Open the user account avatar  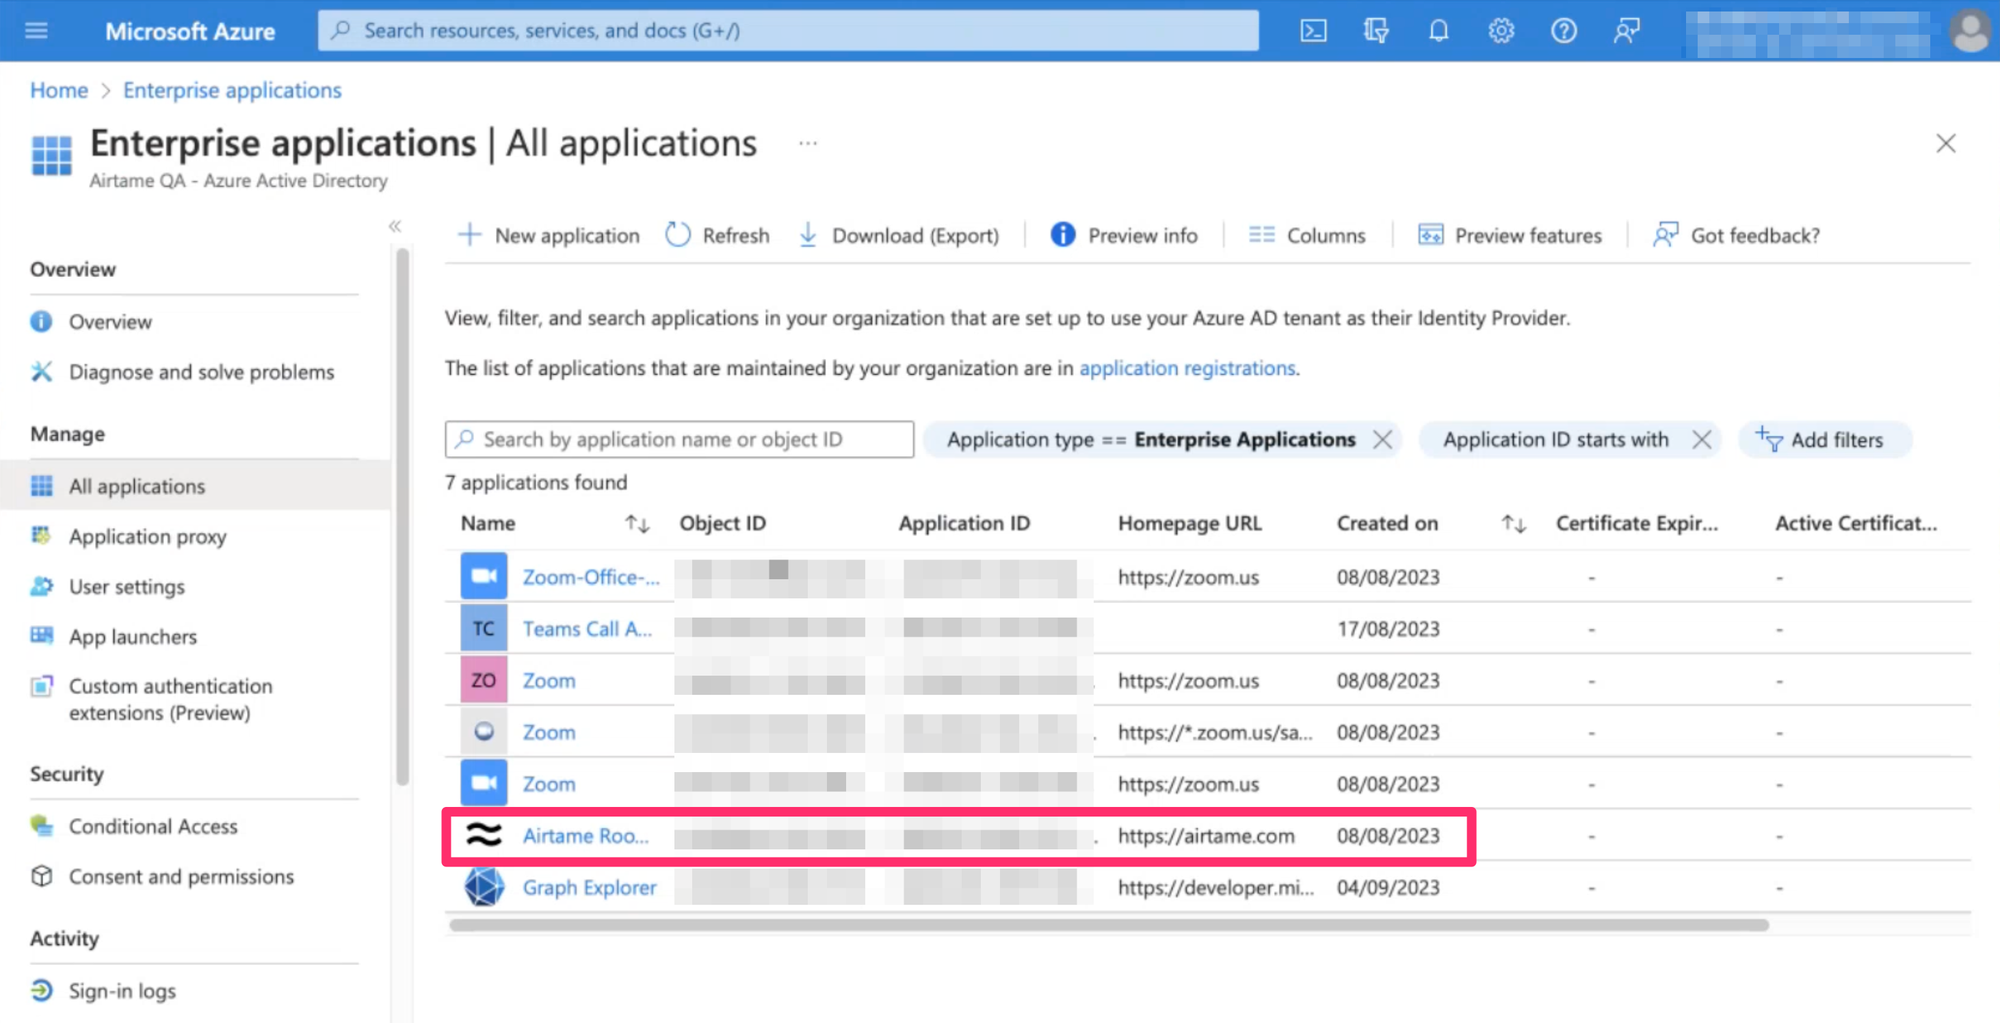pos(1970,31)
